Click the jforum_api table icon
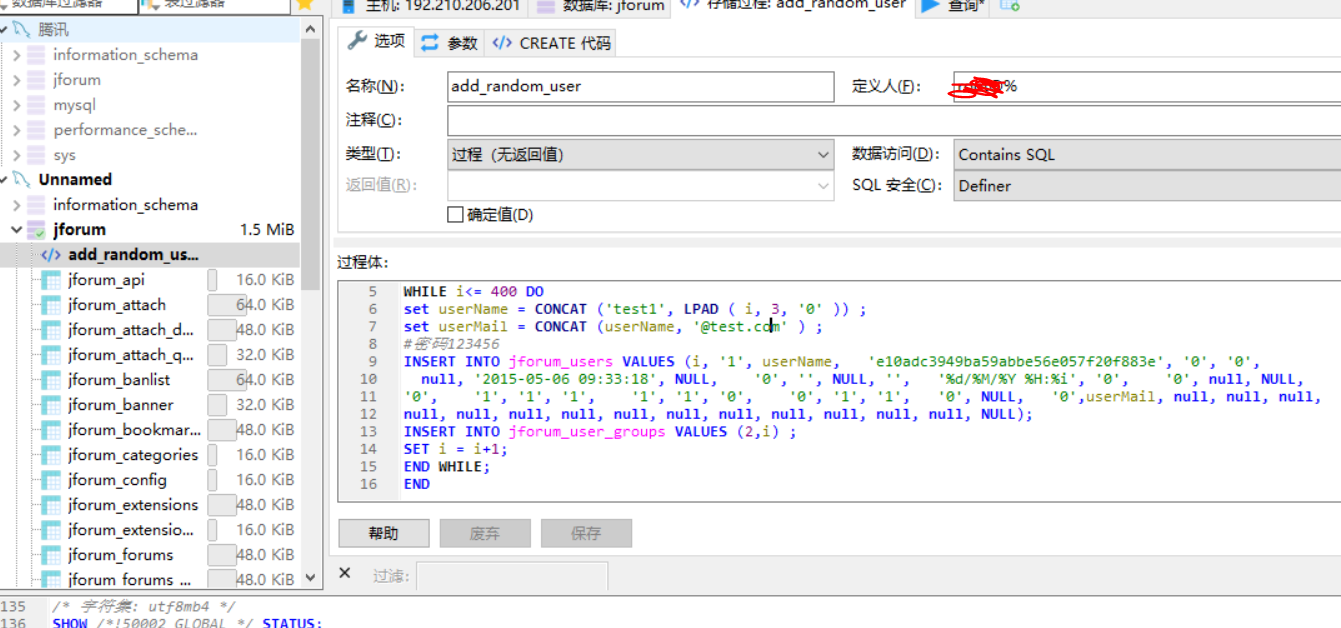Screen dimensions: 1341x628 point(51,280)
